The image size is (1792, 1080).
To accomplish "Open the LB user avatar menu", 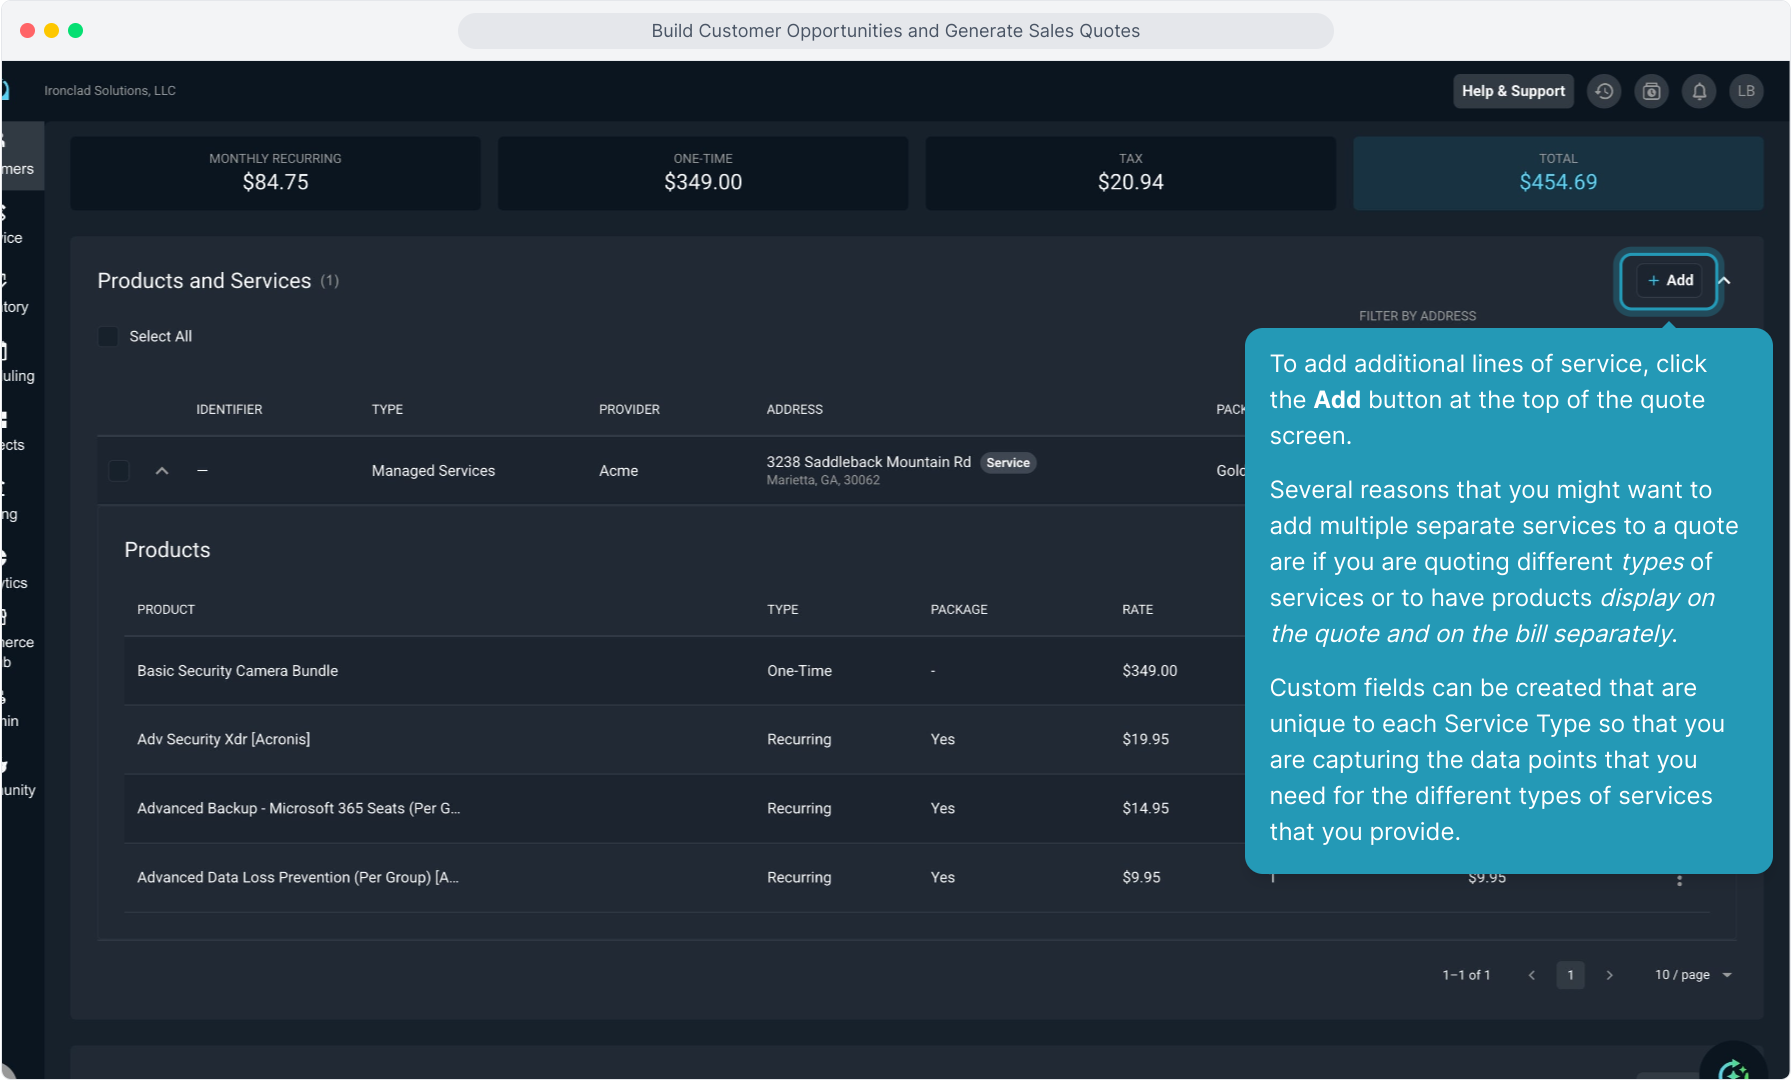I will pos(1746,91).
